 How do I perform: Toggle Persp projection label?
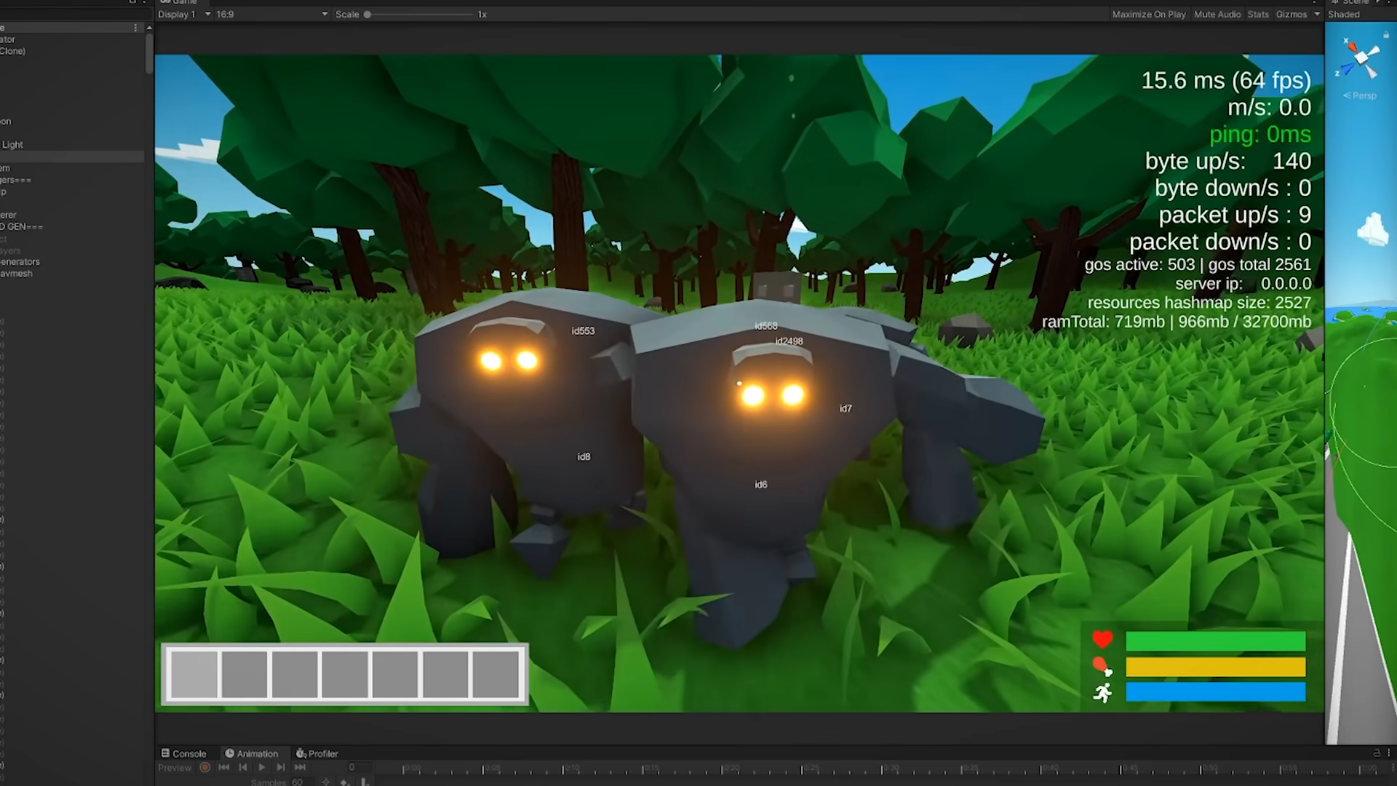[x=1360, y=96]
